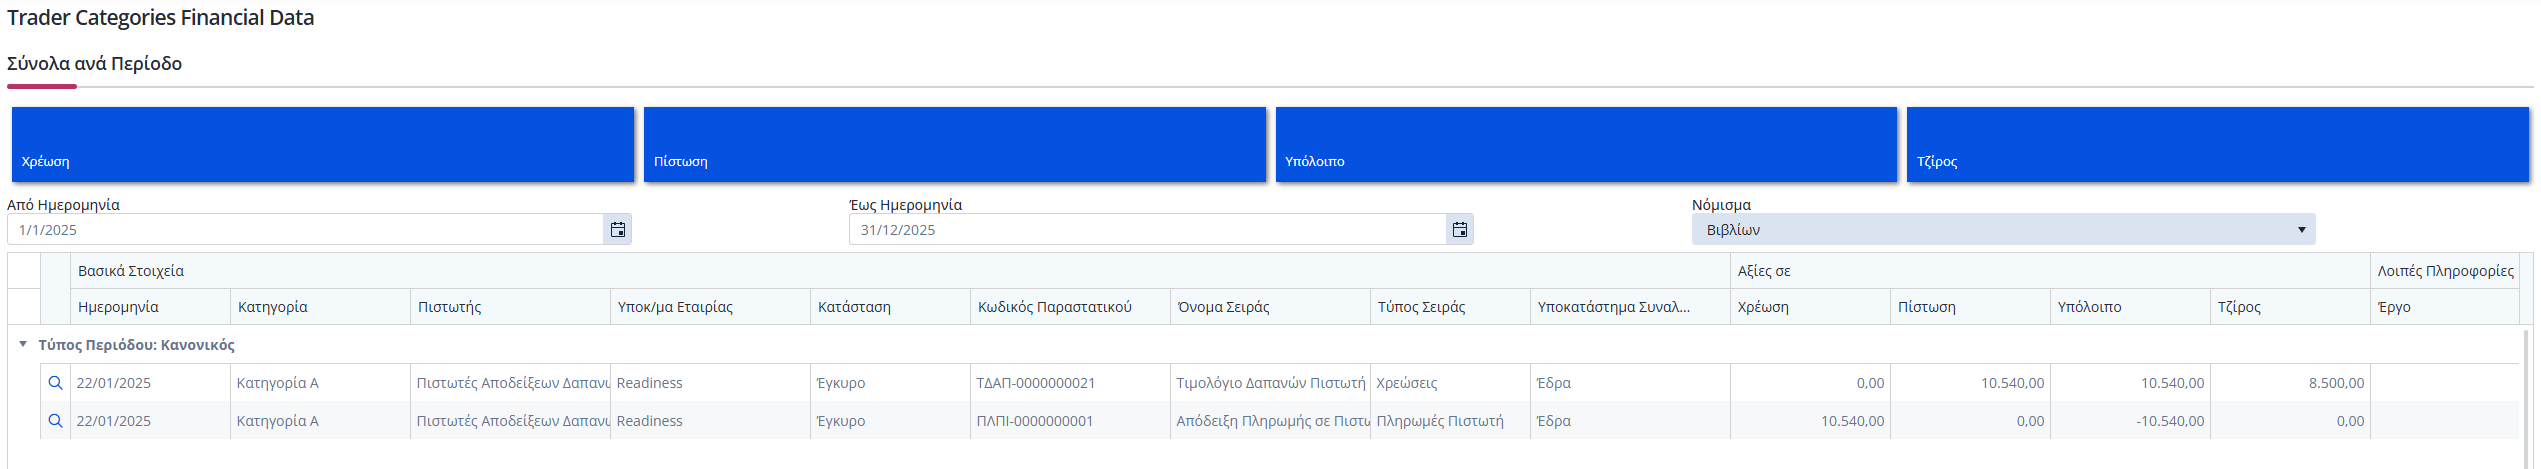
Task: Click the Αξίες σε band header
Action: pyautogui.click(x=2050, y=271)
